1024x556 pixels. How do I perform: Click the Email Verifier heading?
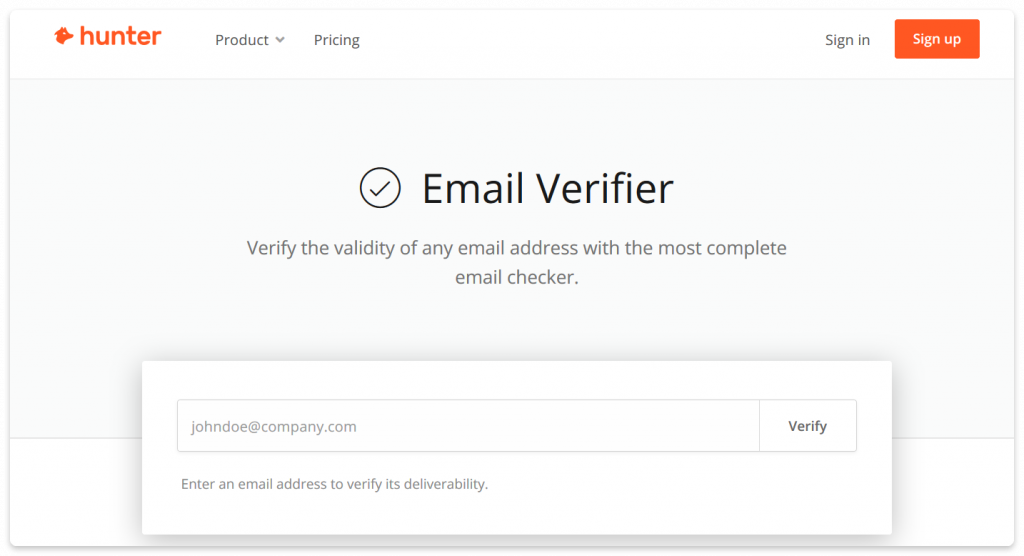pos(547,188)
